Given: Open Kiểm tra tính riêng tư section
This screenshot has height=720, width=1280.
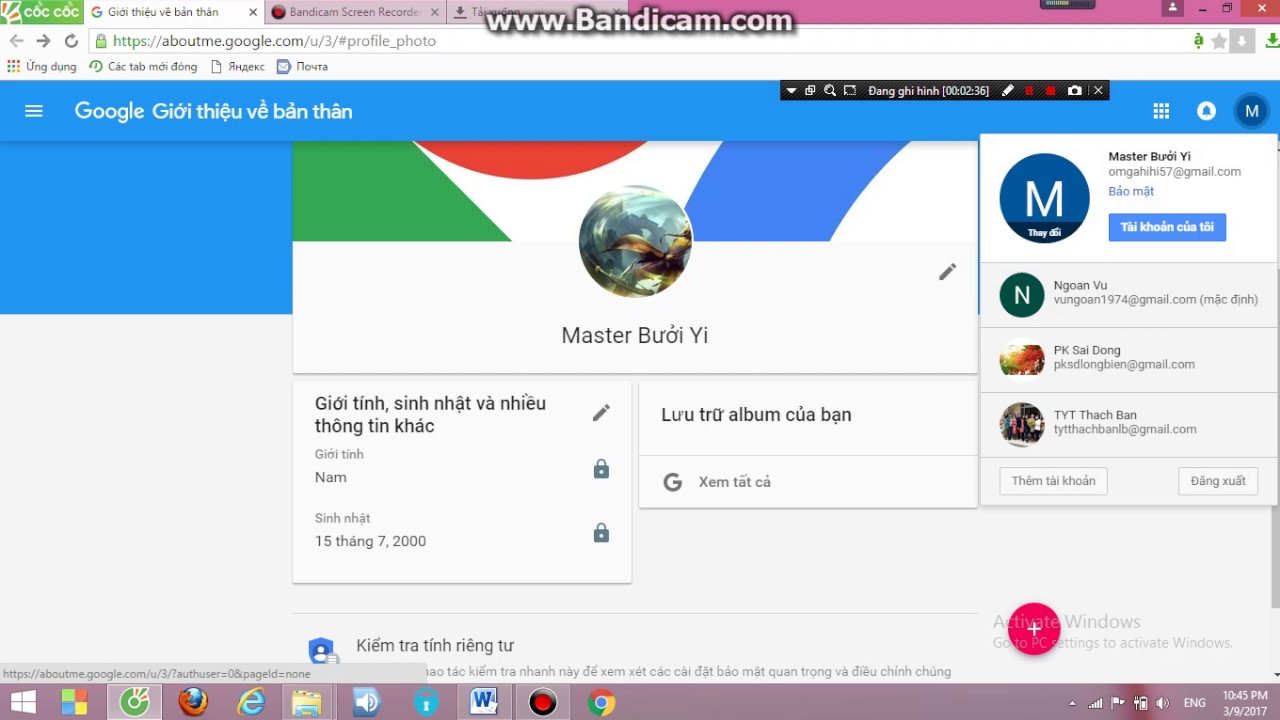Looking at the screenshot, I should tap(435, 646).
